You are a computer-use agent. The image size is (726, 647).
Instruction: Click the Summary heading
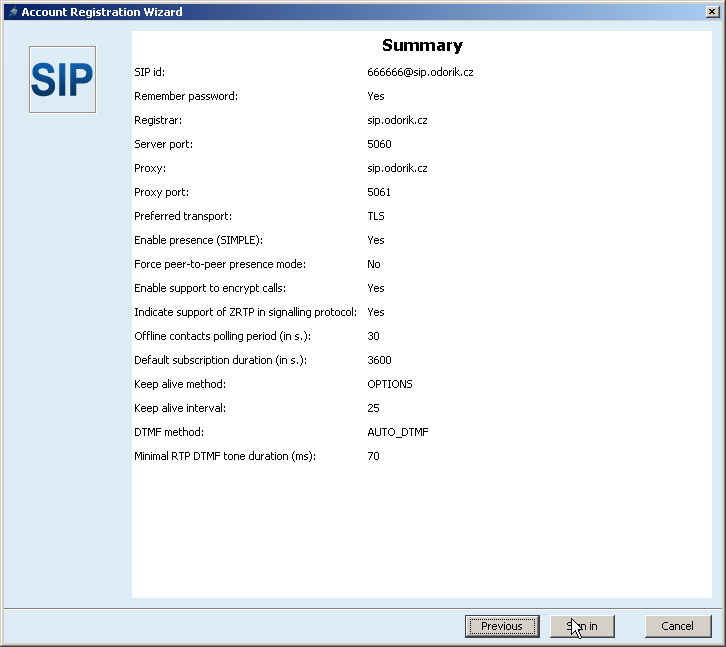pyautogui.click(x=422, y=45)
